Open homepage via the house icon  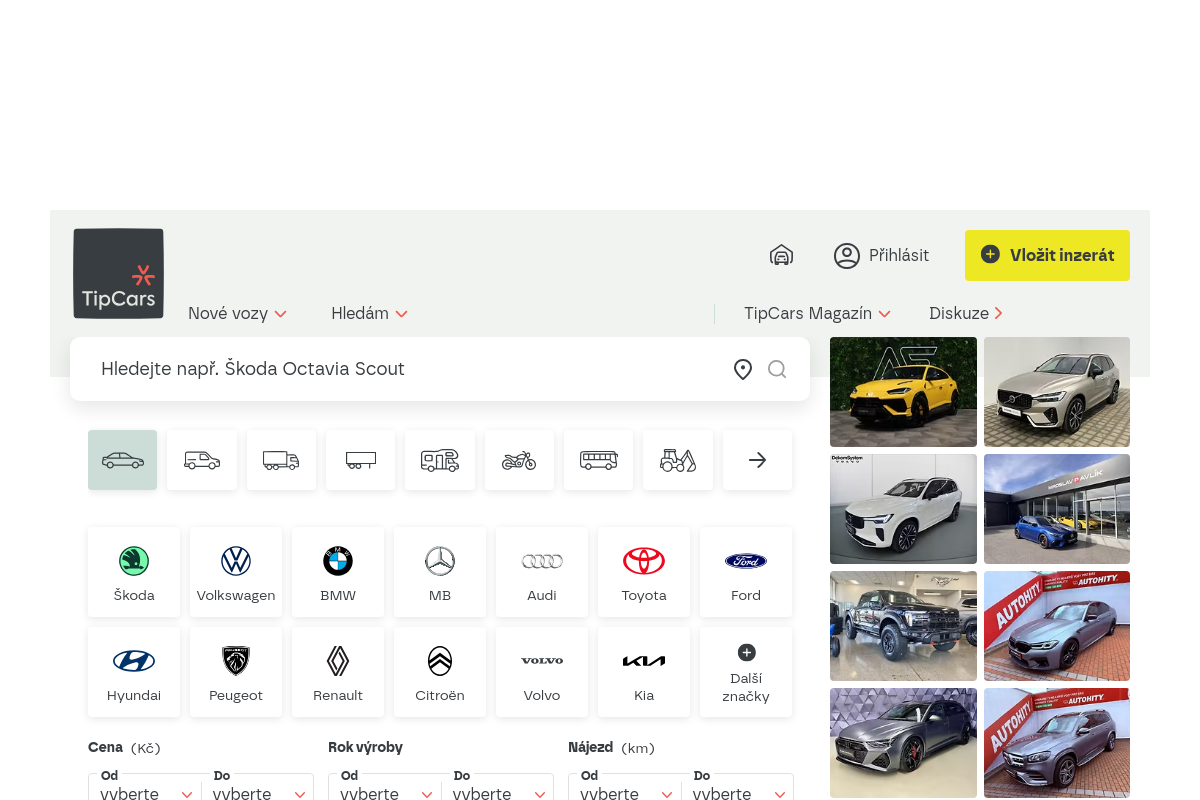click(x=781, y=255)
